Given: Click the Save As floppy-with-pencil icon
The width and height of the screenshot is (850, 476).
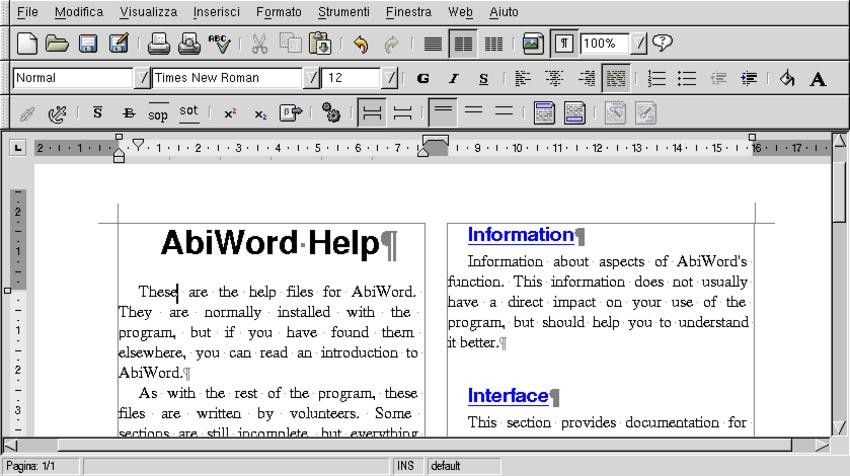Looking at the screenshot, I should point(119,43).
